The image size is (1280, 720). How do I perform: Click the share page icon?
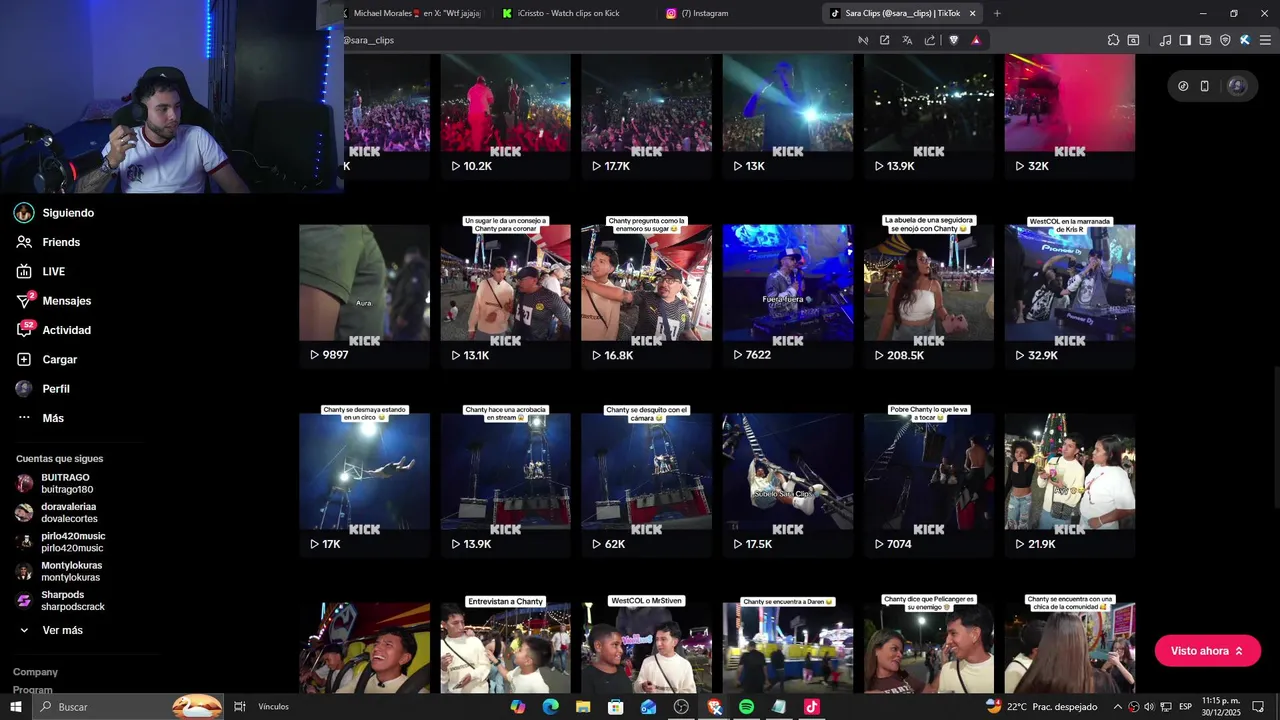coord(930,40)
